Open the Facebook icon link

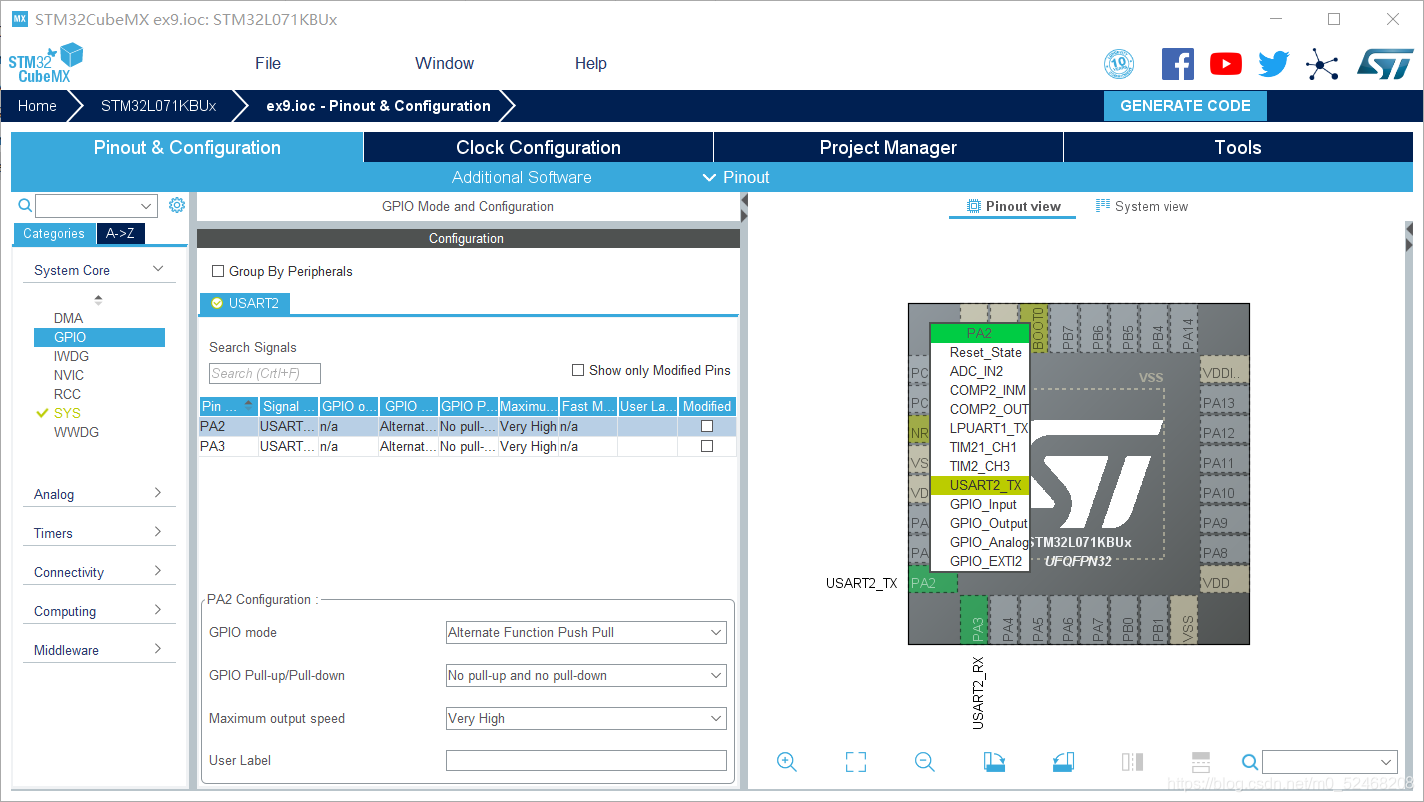point(1177,64)
